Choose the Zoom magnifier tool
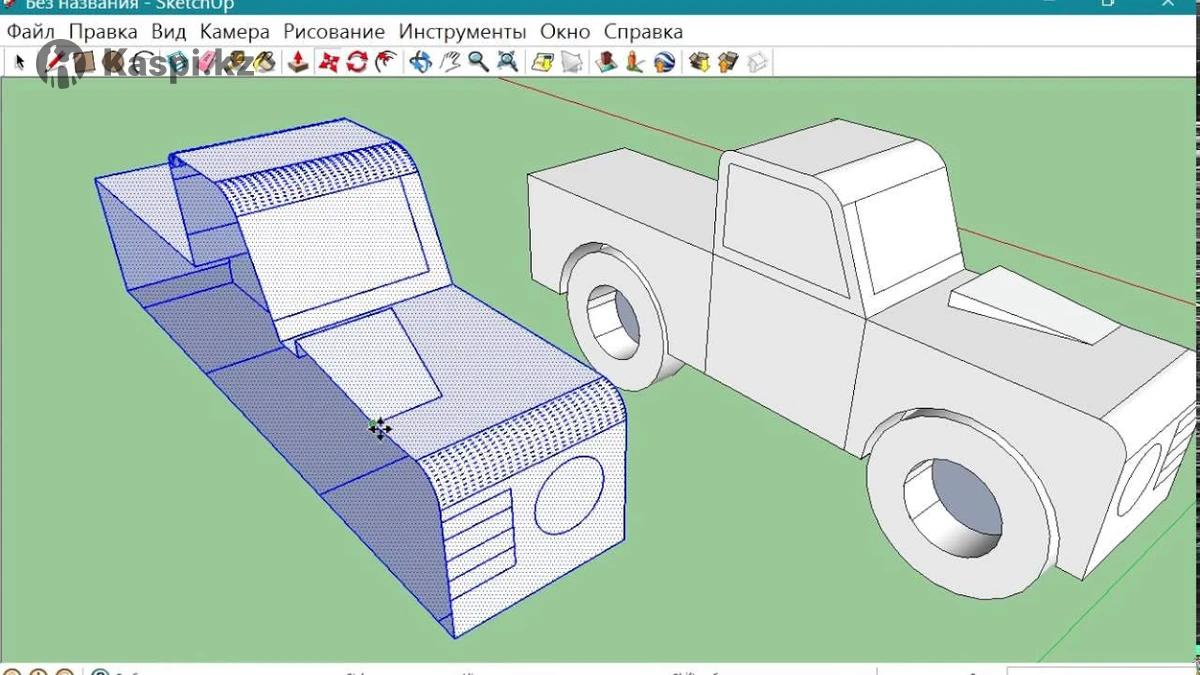The image size is (1200, 675). [x=479, y=62]
